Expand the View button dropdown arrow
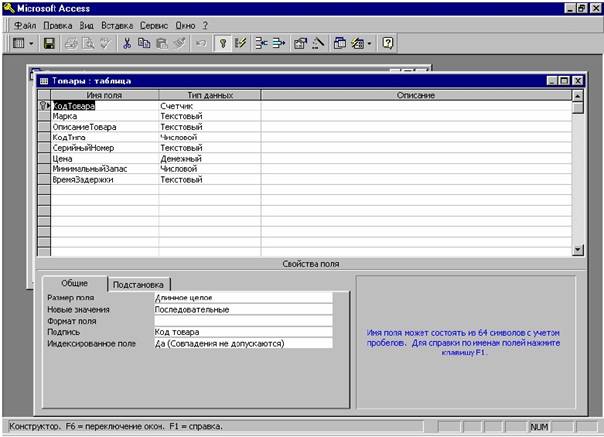Viewport: 604px width, 437px height. (x=31, y=44)
